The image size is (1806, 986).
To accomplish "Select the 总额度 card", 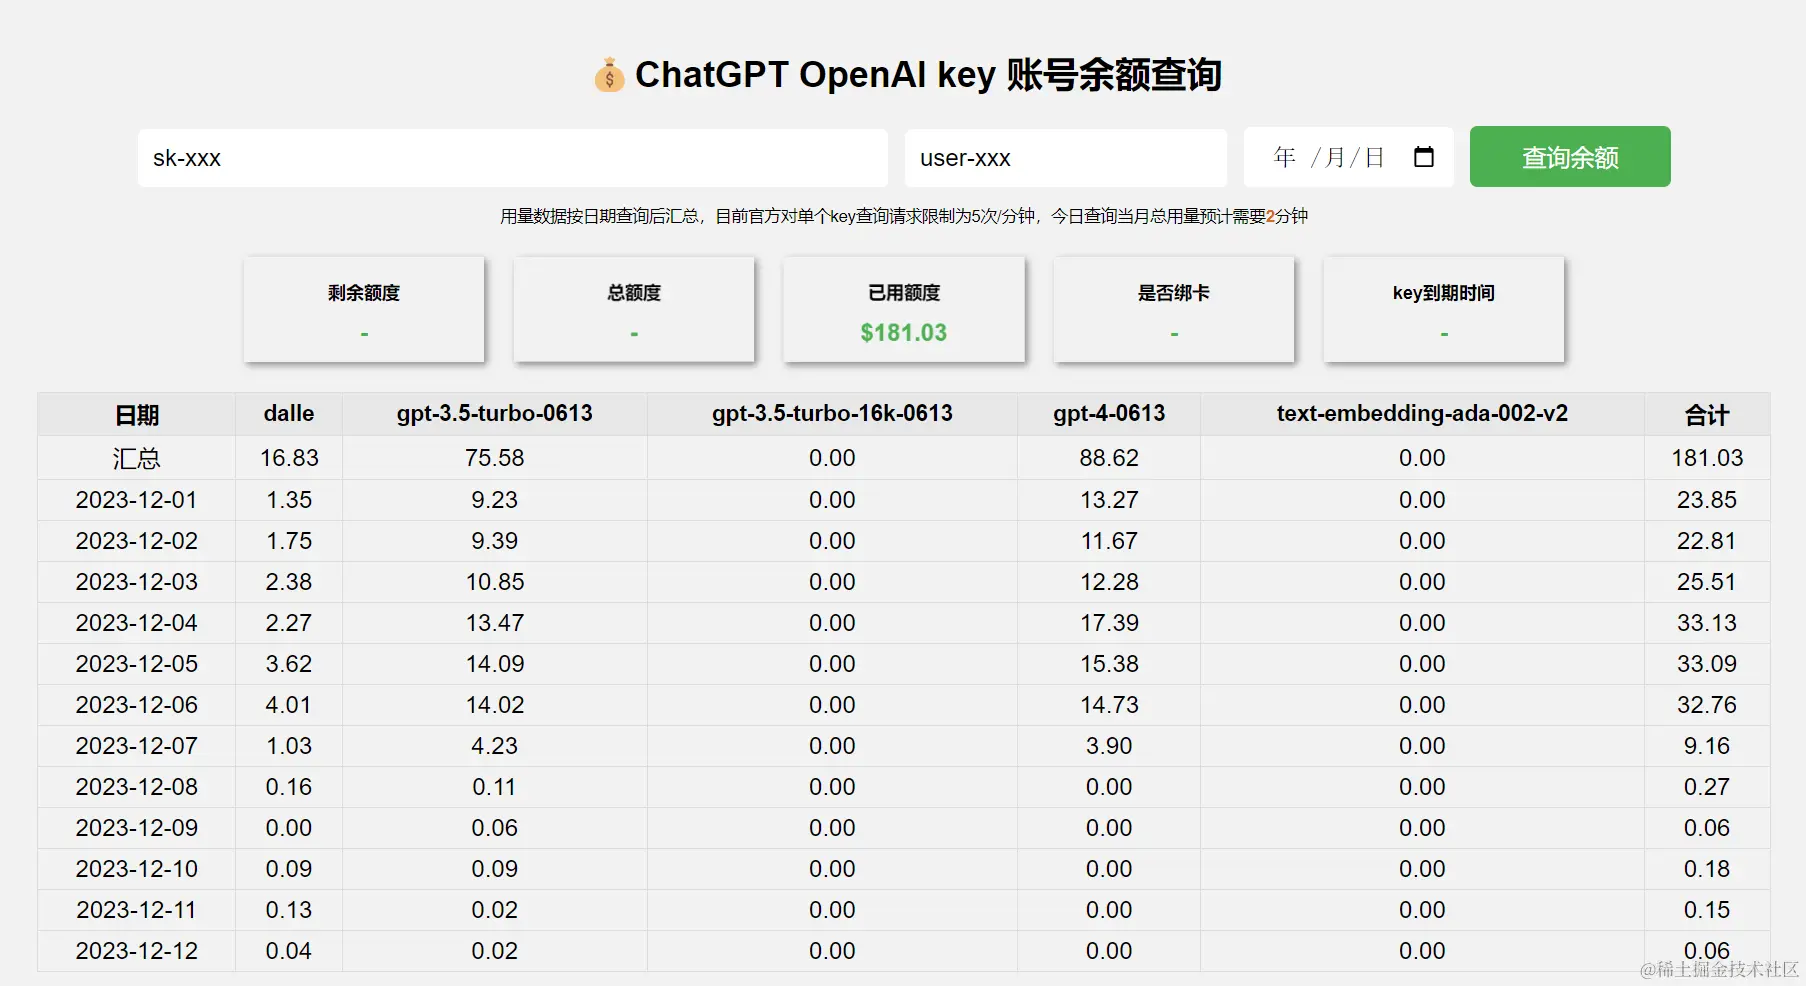I will click(634, 310).
